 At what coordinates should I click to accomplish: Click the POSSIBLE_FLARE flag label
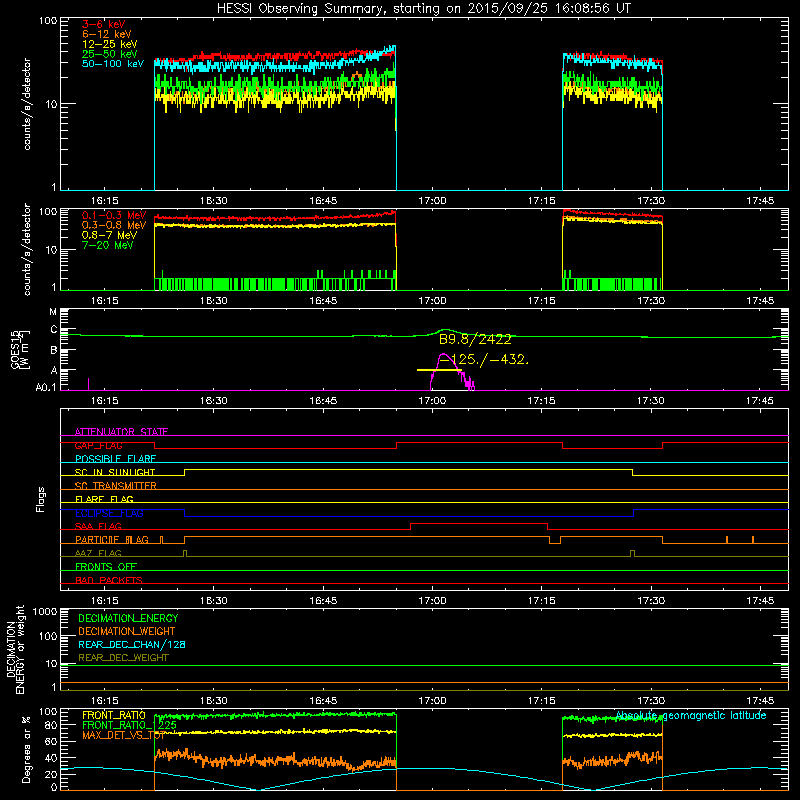[115, 459]
